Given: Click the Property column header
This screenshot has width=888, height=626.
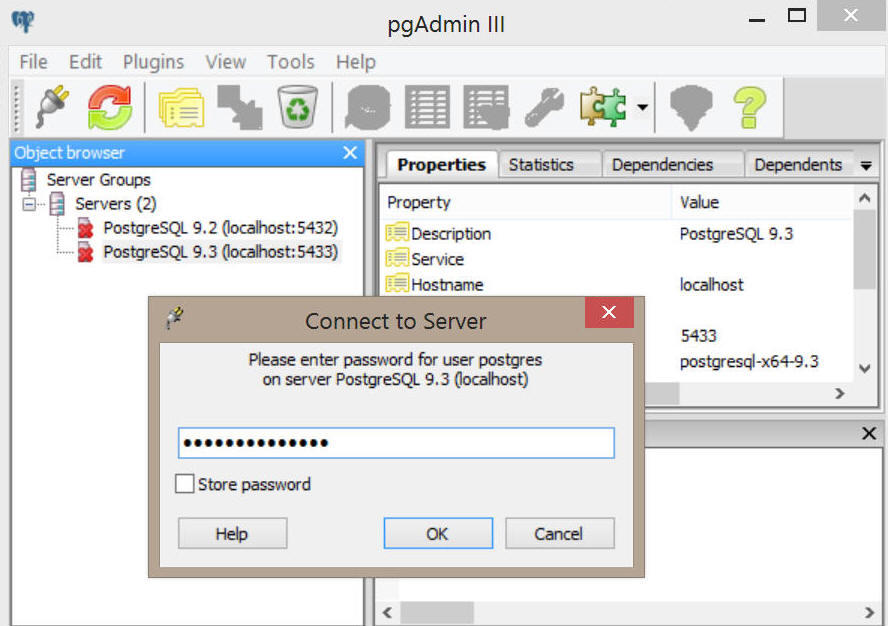Looking at the screenshot, I should (x=526, y=203).
